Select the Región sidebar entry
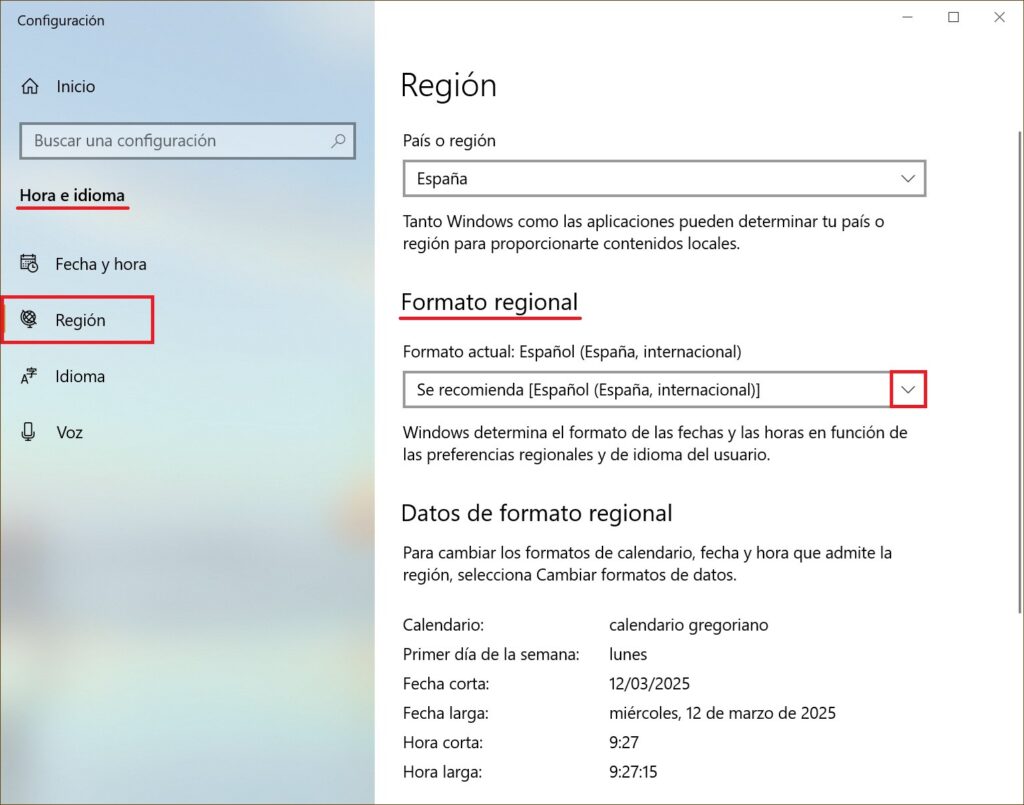The width and height of the screenshot is (1024, 805). coord(80,320)
